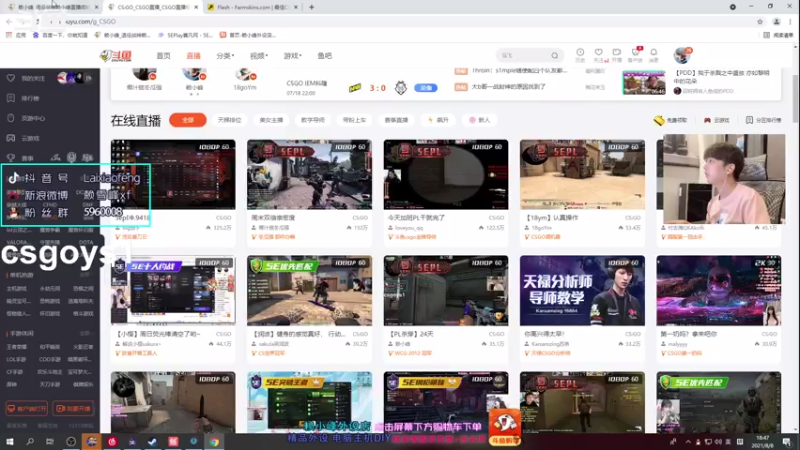Screen dimensions: 800x450
Task: Open the 百度一下 bookmark
Action: click(x=60, y=35)
